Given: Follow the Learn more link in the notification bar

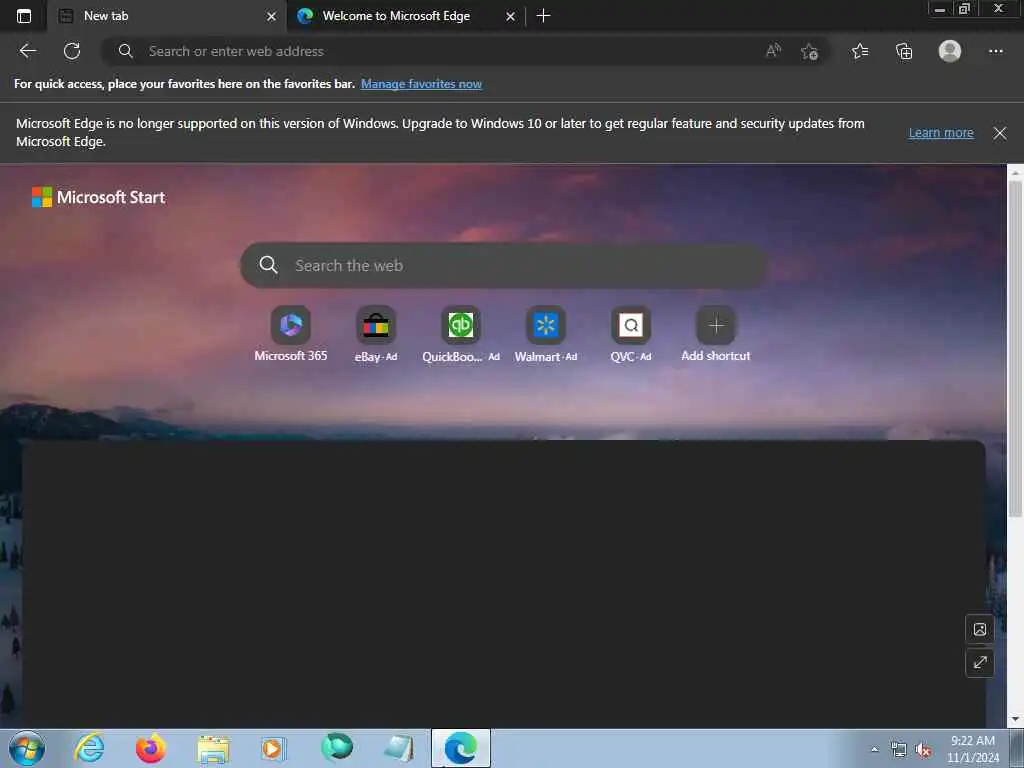Looking at the screenshot, I should click(x=941, y=133).
